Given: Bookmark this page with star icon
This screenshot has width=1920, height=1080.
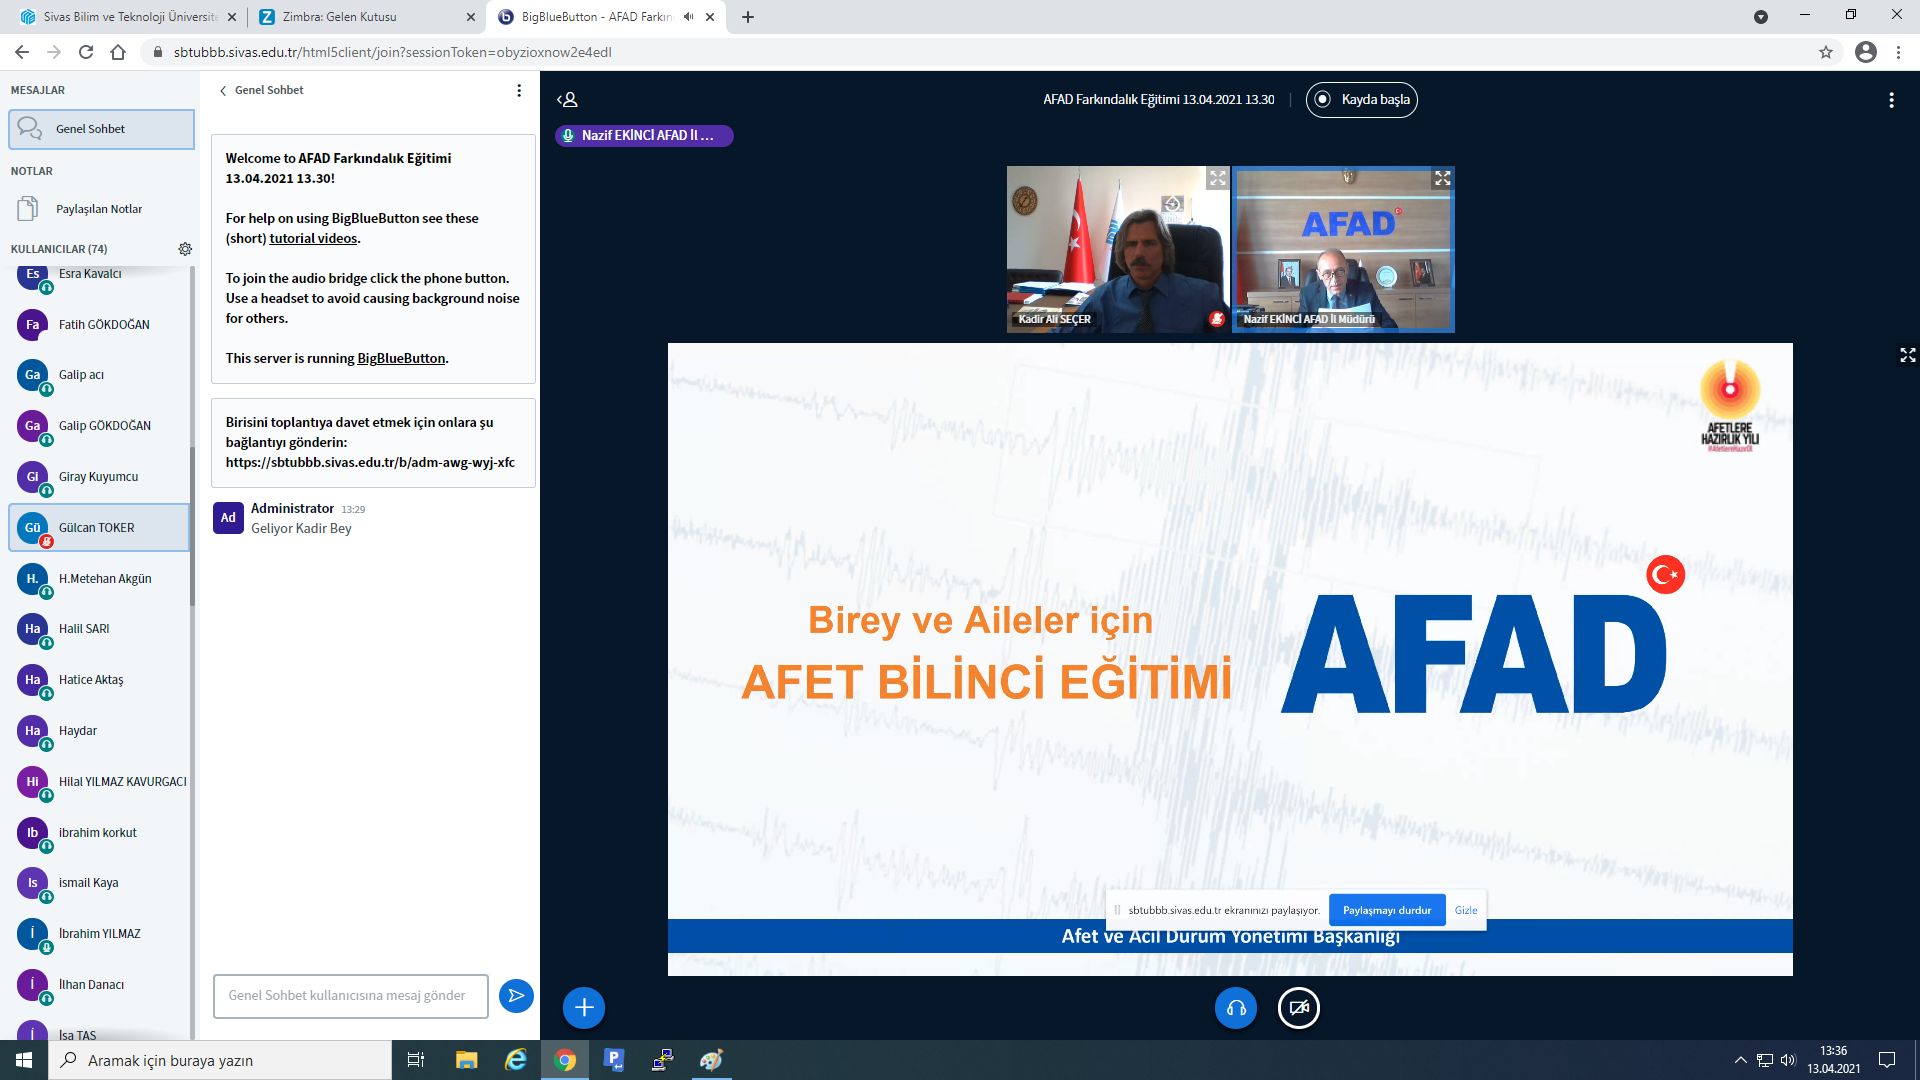Looking at the screenshot, I should pos(1826,52).
